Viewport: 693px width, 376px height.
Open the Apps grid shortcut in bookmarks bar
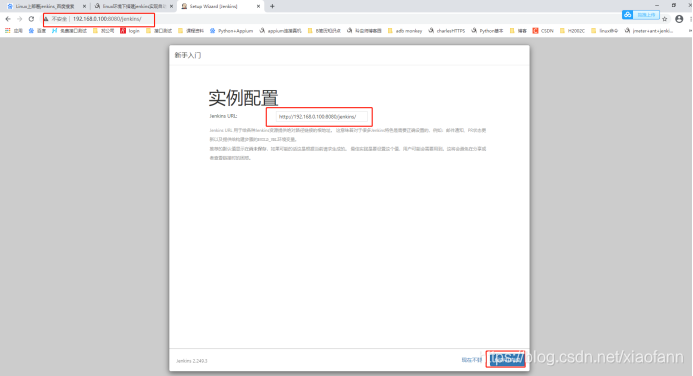pyautogui.click(x=14, y=31)
